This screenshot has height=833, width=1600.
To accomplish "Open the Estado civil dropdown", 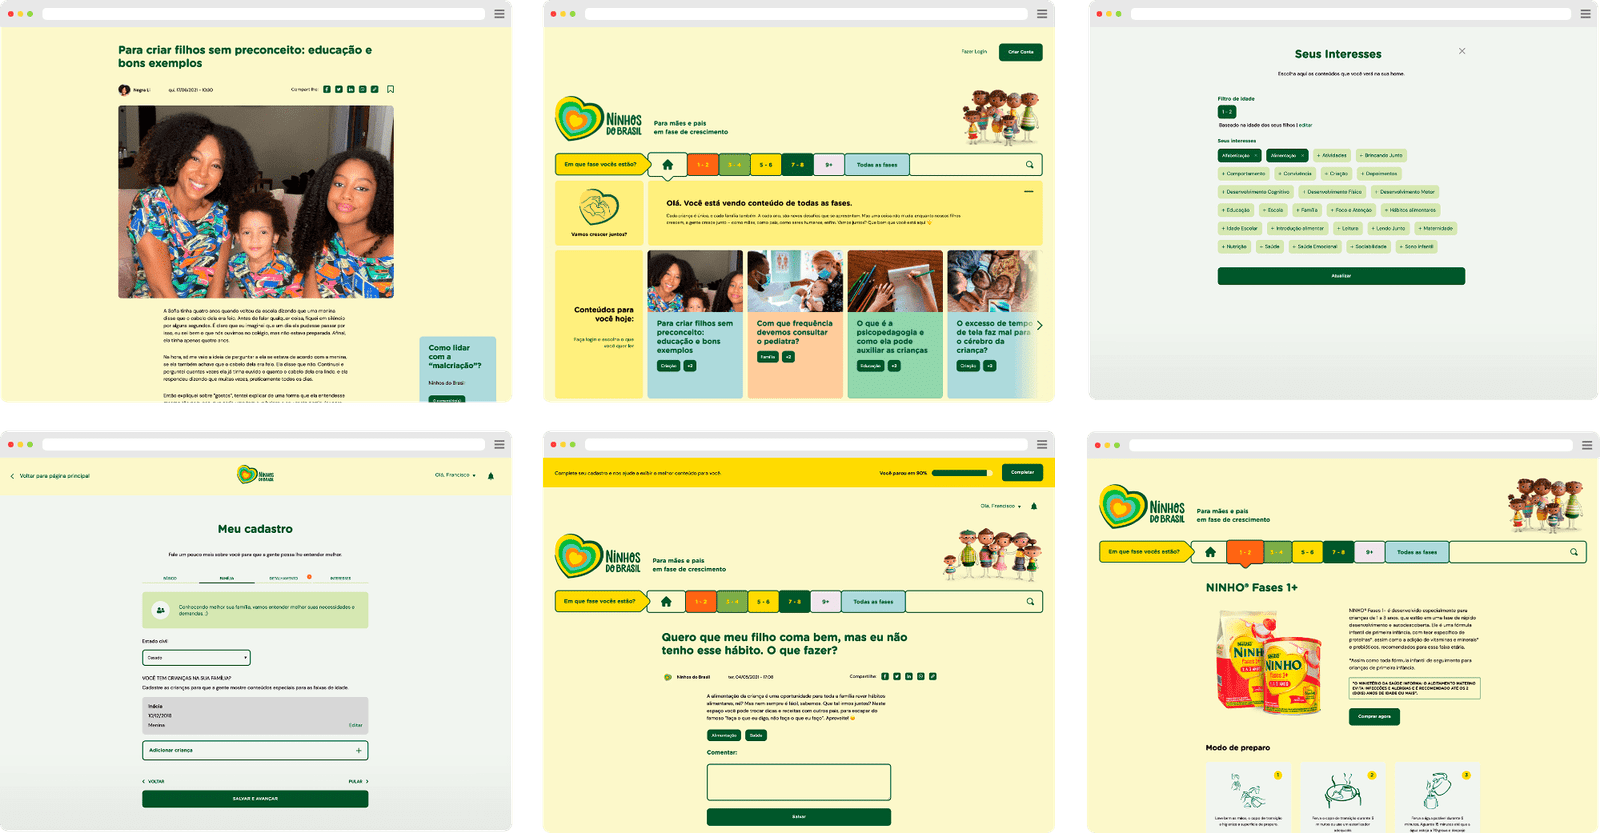I will coord(196,657).
